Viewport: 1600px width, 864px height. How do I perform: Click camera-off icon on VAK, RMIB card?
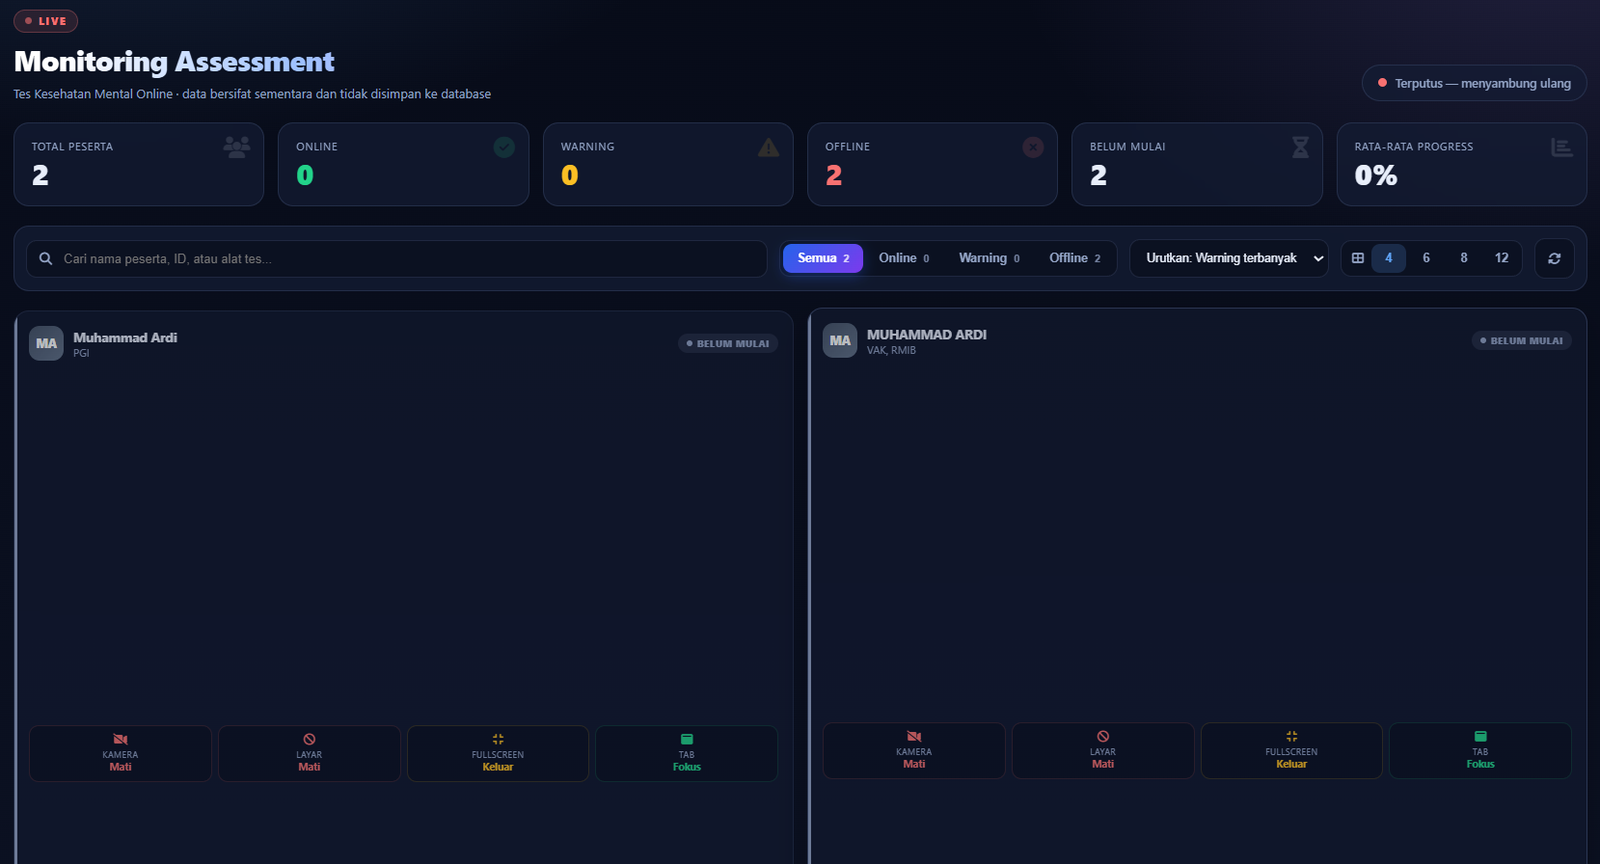click(x=914, y=737)
